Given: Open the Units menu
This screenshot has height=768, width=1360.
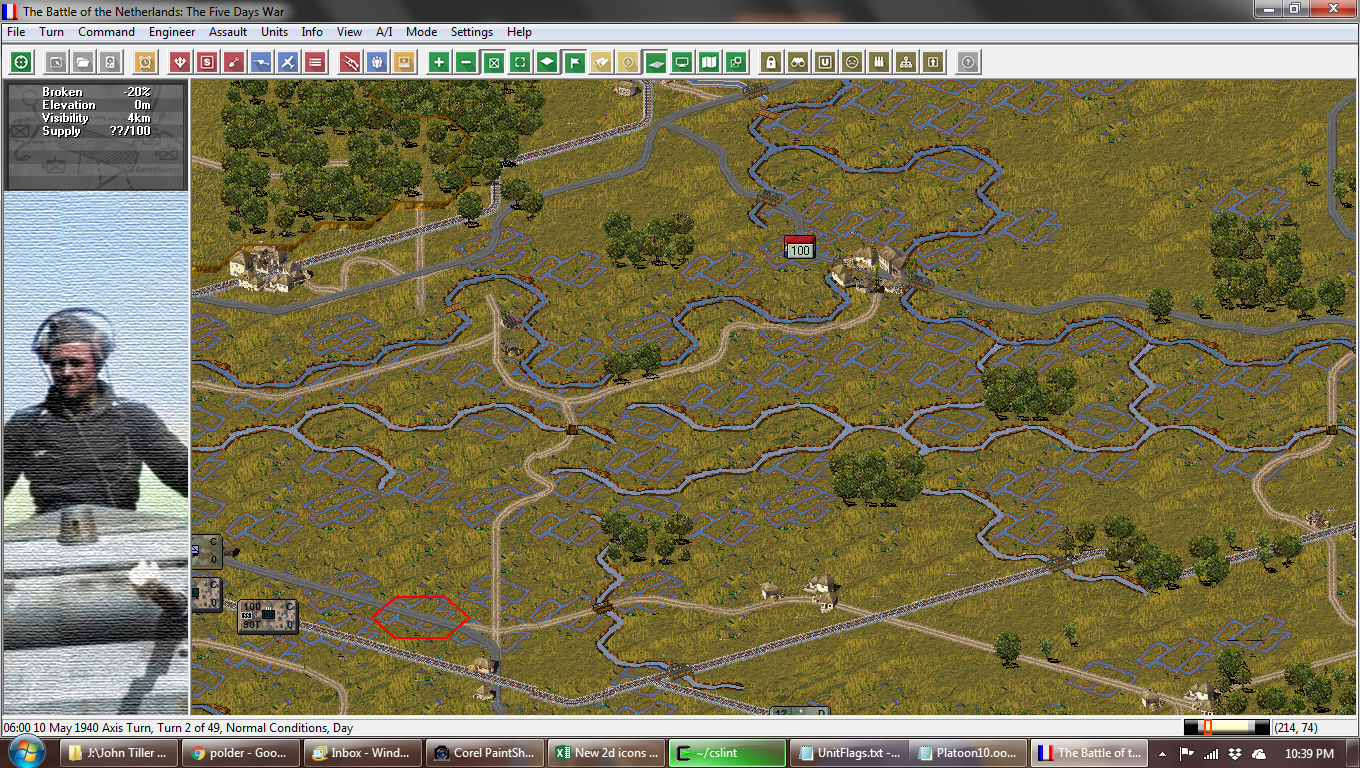Looking at the screenshot, I should coord(275,32).
